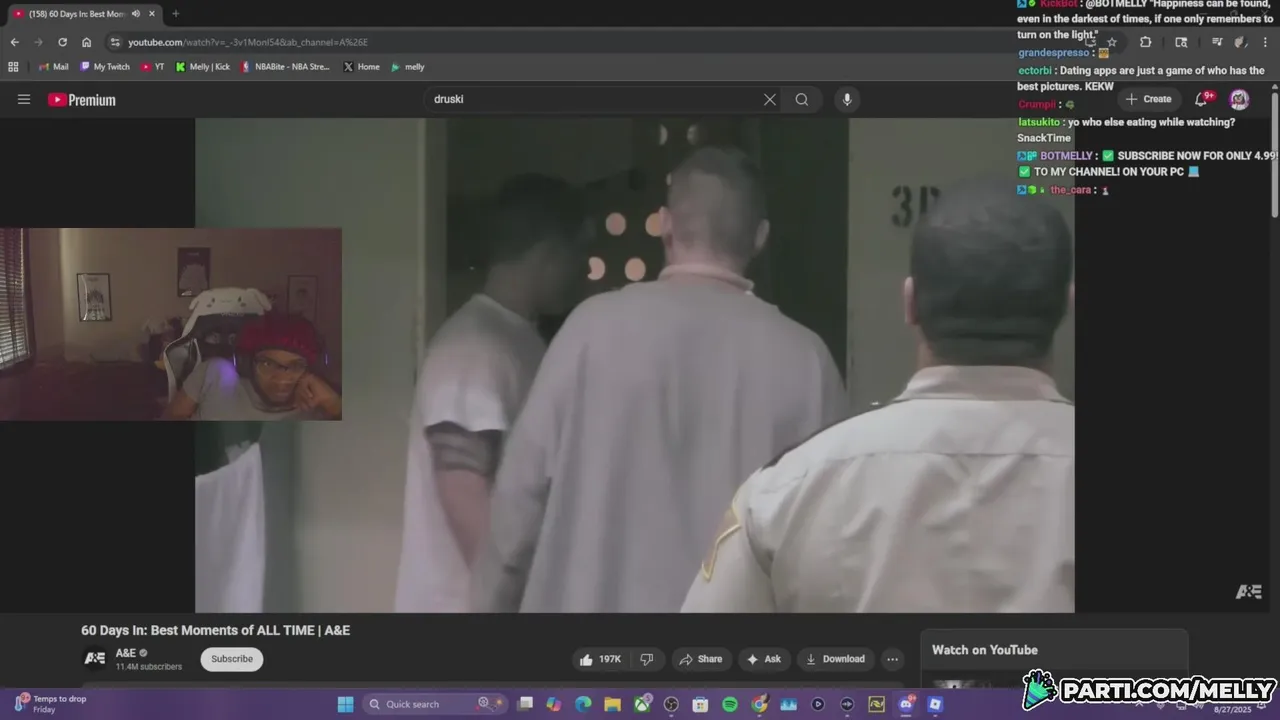Go forward in the browser

[38, 42]
